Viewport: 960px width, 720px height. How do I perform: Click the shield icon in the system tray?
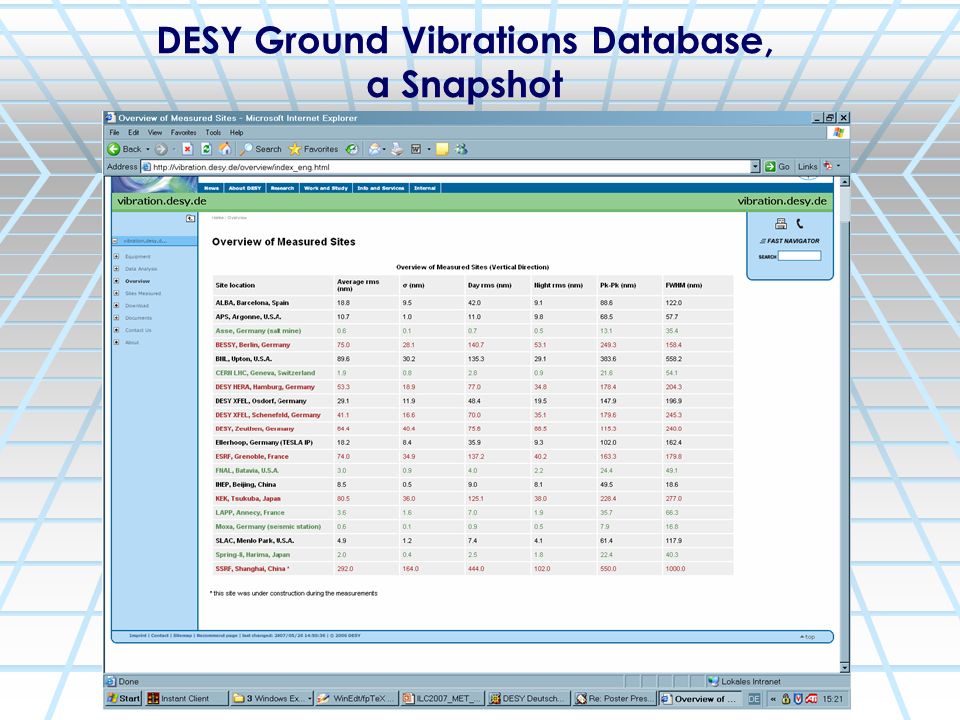[798, 699]
